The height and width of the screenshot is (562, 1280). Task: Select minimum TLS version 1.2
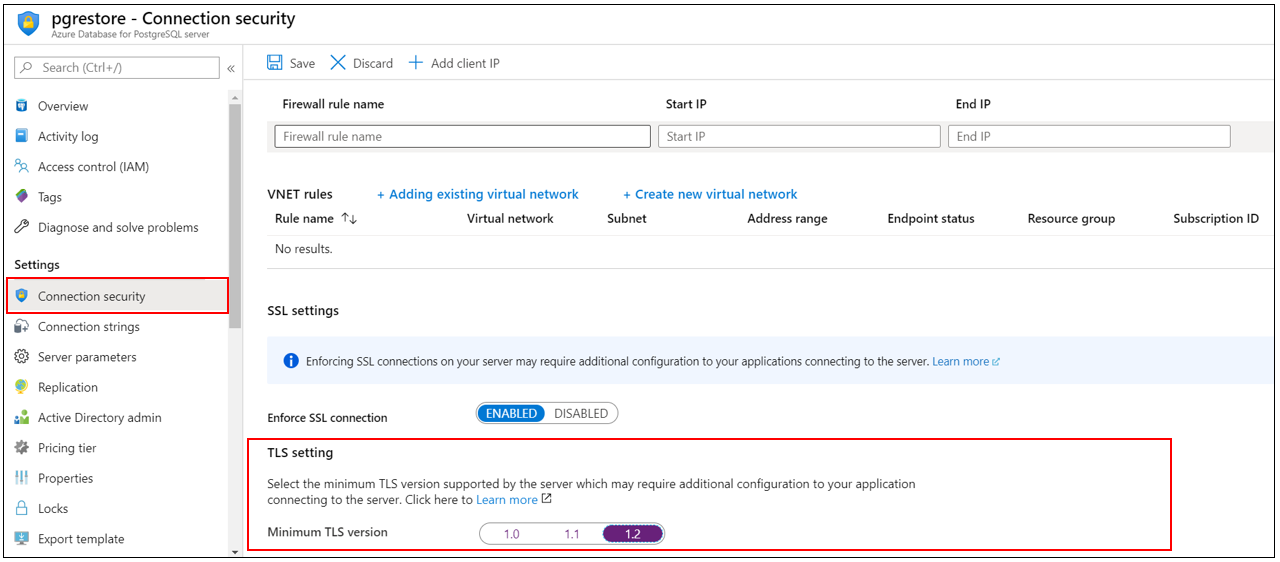click(633, 534)
